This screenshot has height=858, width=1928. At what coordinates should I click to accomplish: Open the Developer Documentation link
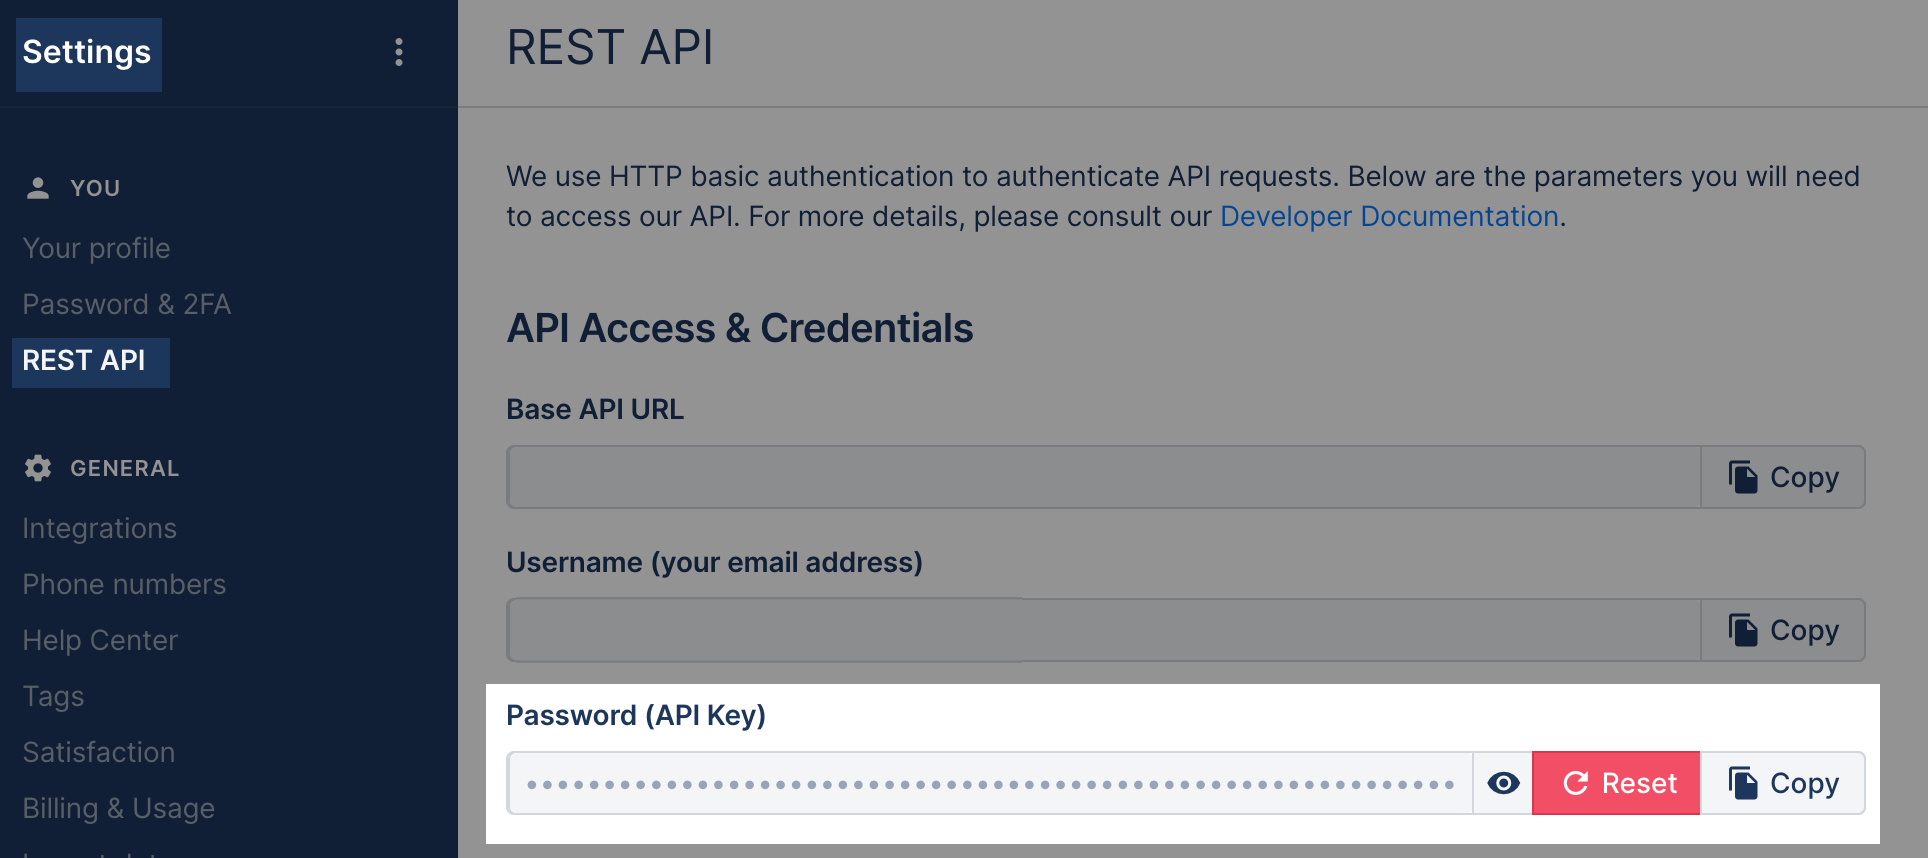click(x=1389, y=216)
